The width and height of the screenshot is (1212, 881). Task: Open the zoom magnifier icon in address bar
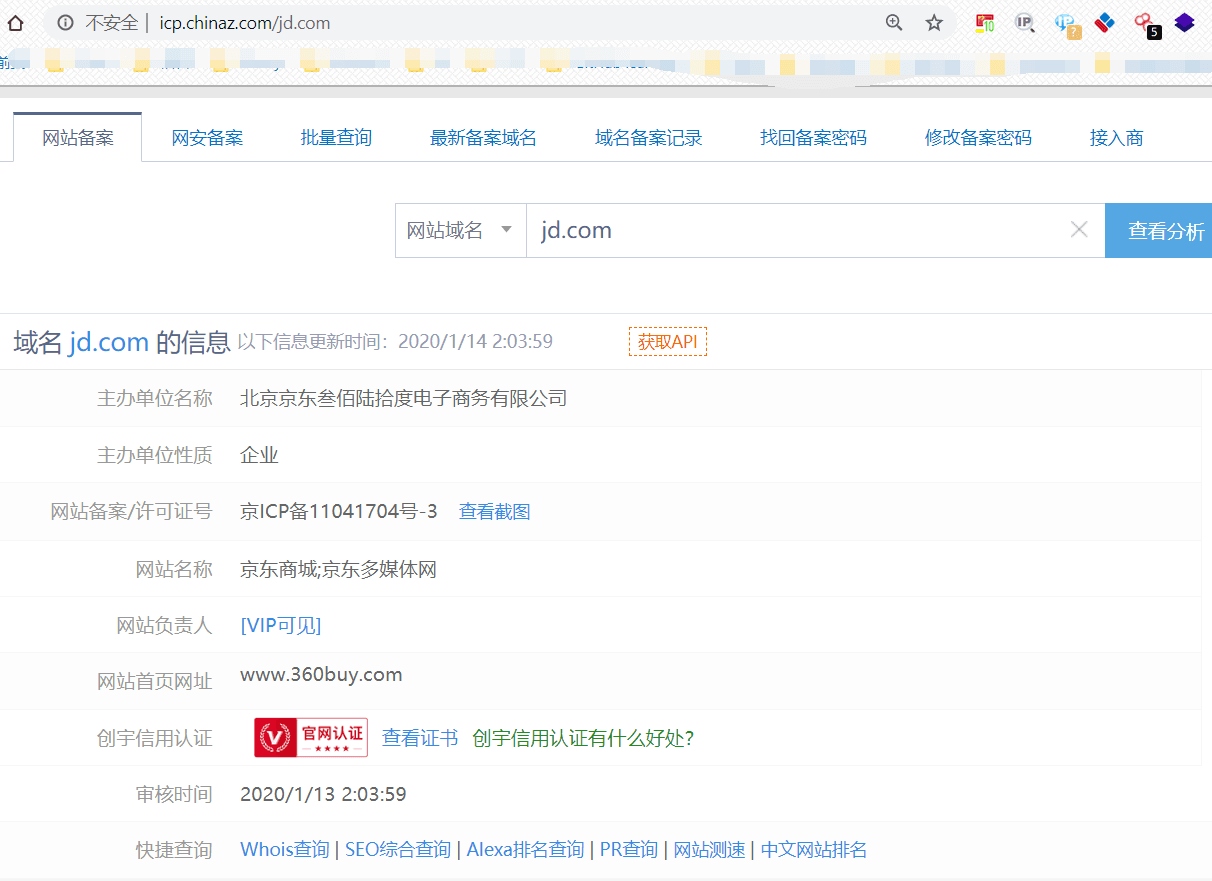[894, 22]
